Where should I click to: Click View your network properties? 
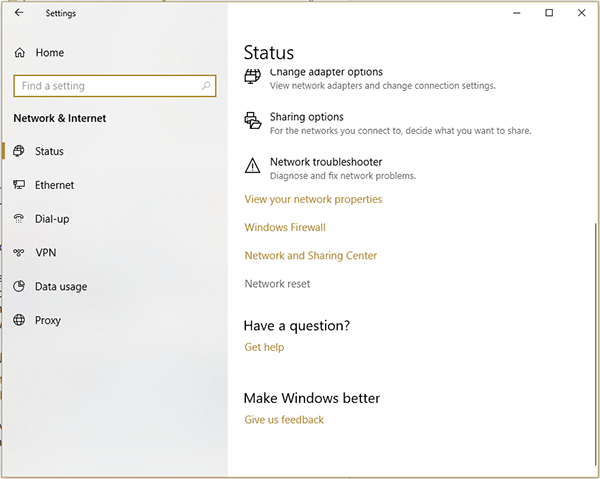313,199
